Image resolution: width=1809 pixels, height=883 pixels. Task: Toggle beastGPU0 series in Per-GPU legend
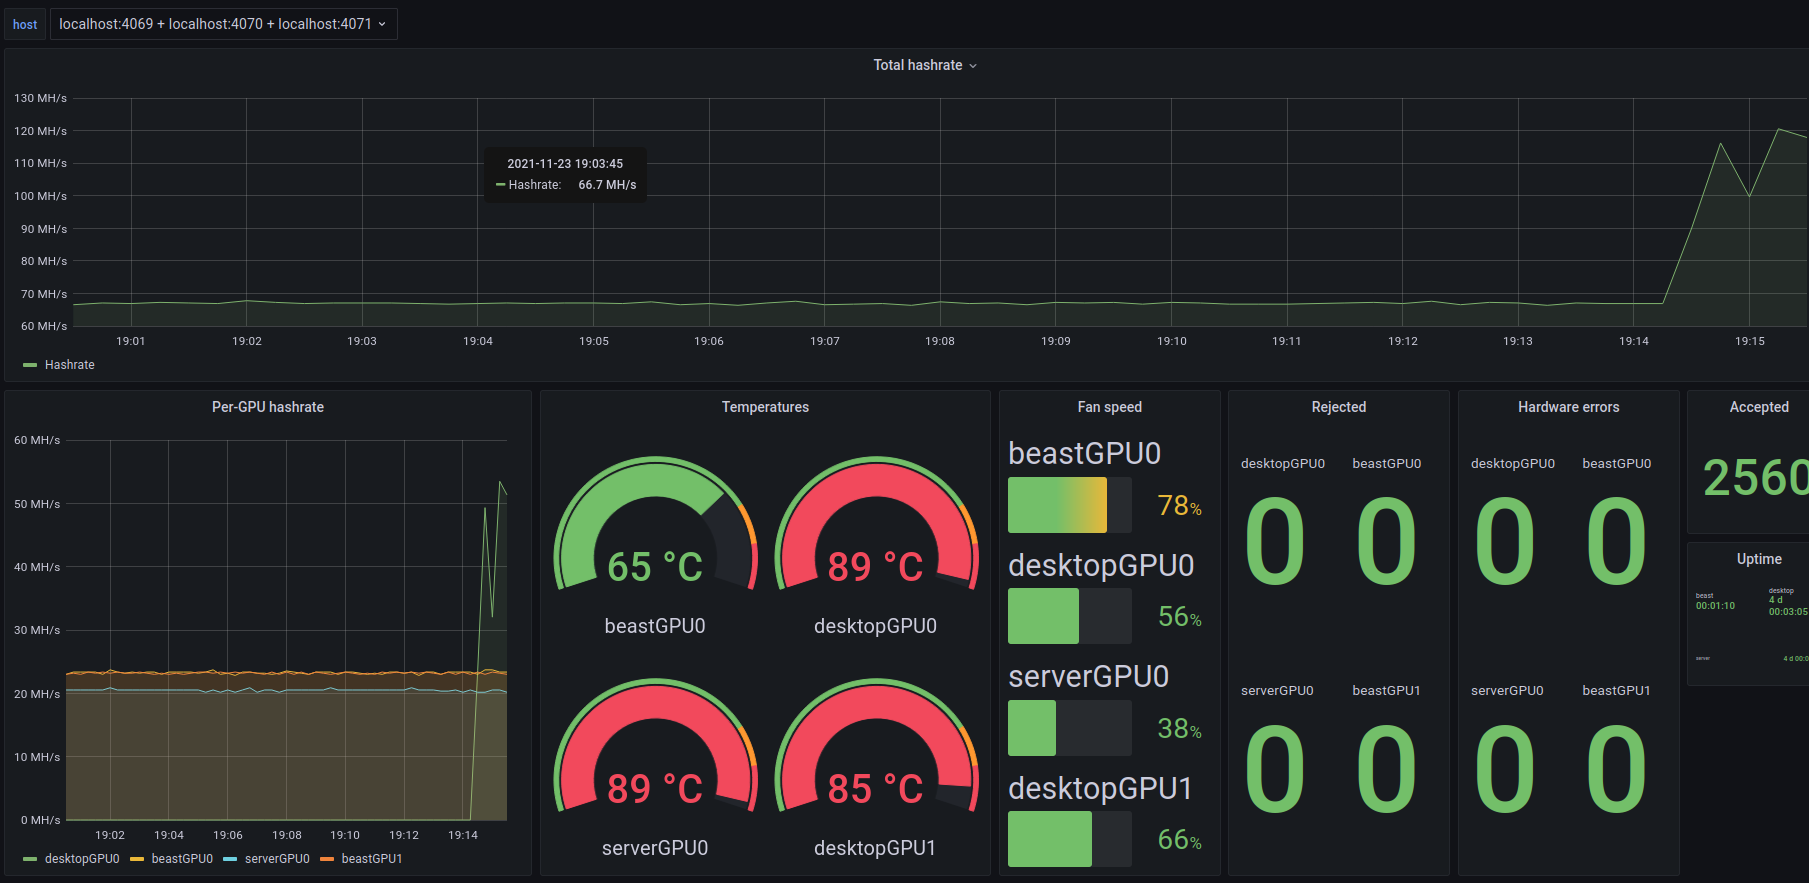point(182,859)
